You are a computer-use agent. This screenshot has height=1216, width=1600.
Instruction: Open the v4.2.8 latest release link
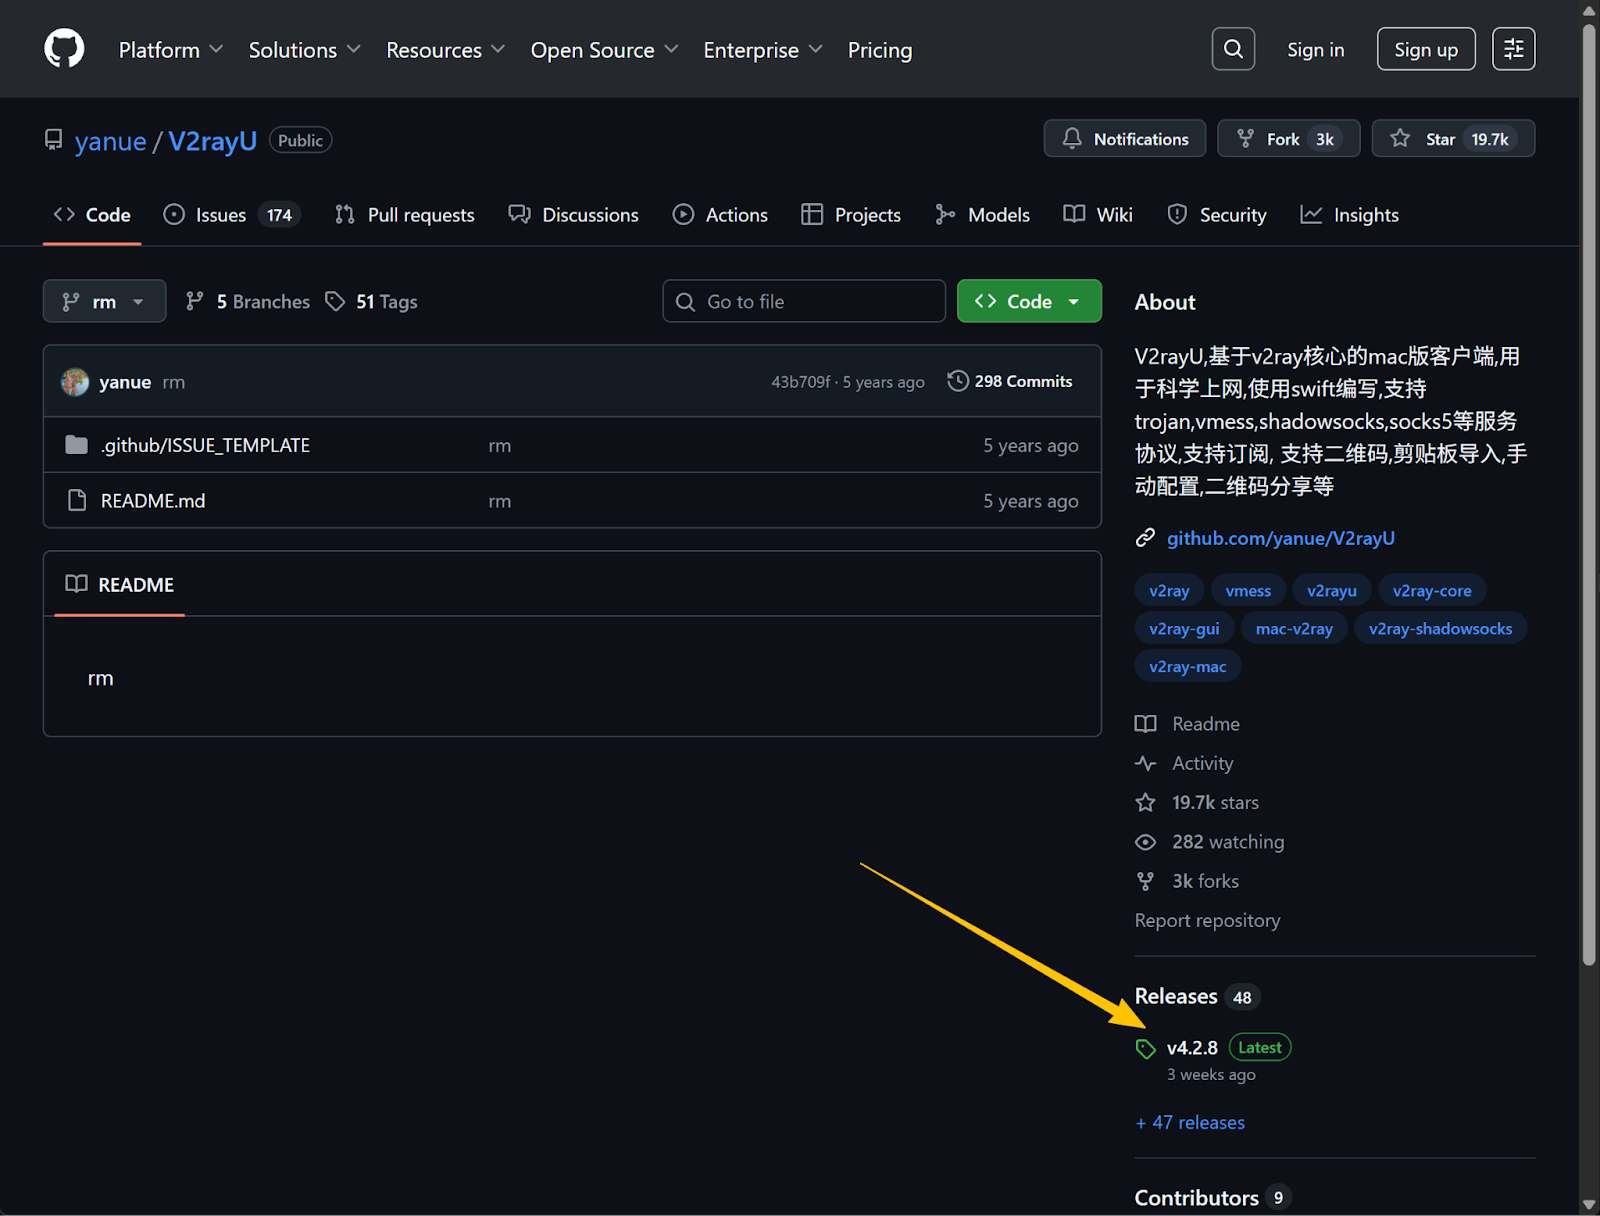coord(1192,1048)
